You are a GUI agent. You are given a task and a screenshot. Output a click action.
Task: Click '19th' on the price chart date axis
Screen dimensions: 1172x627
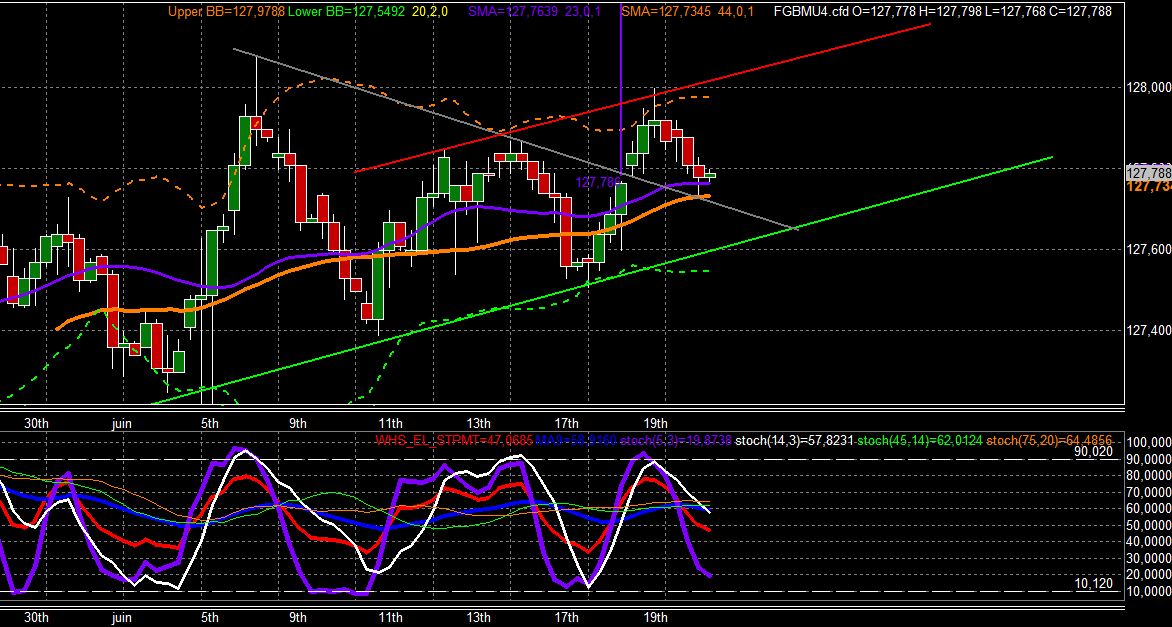655,424
